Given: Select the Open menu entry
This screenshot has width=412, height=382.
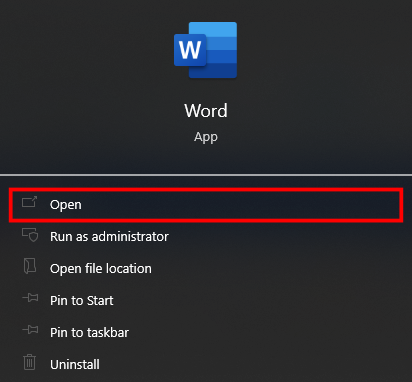Looking at the screenshot, I should (x=66, y=204).
